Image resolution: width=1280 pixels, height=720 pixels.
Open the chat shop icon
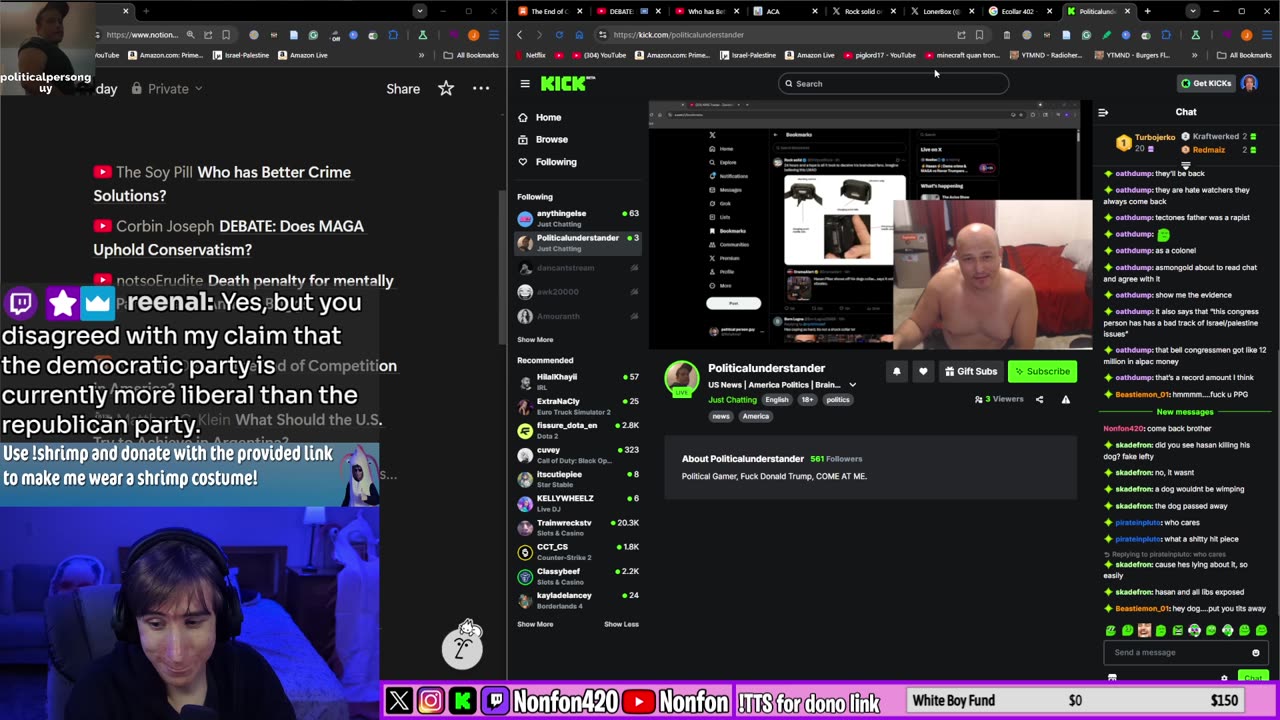(x=1112, y=678)
